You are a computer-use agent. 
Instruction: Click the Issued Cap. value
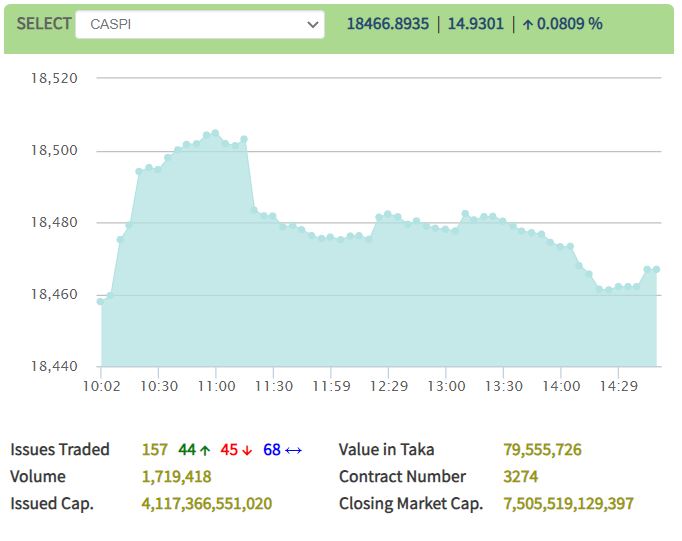(207, 504)
